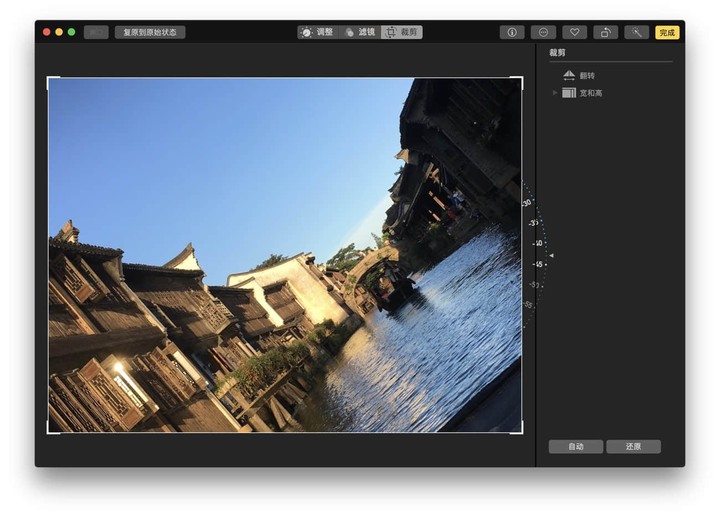Switch to the 调整 (Adjust) tab
This screenshot has height=517, width=720.
pos(318,32)
